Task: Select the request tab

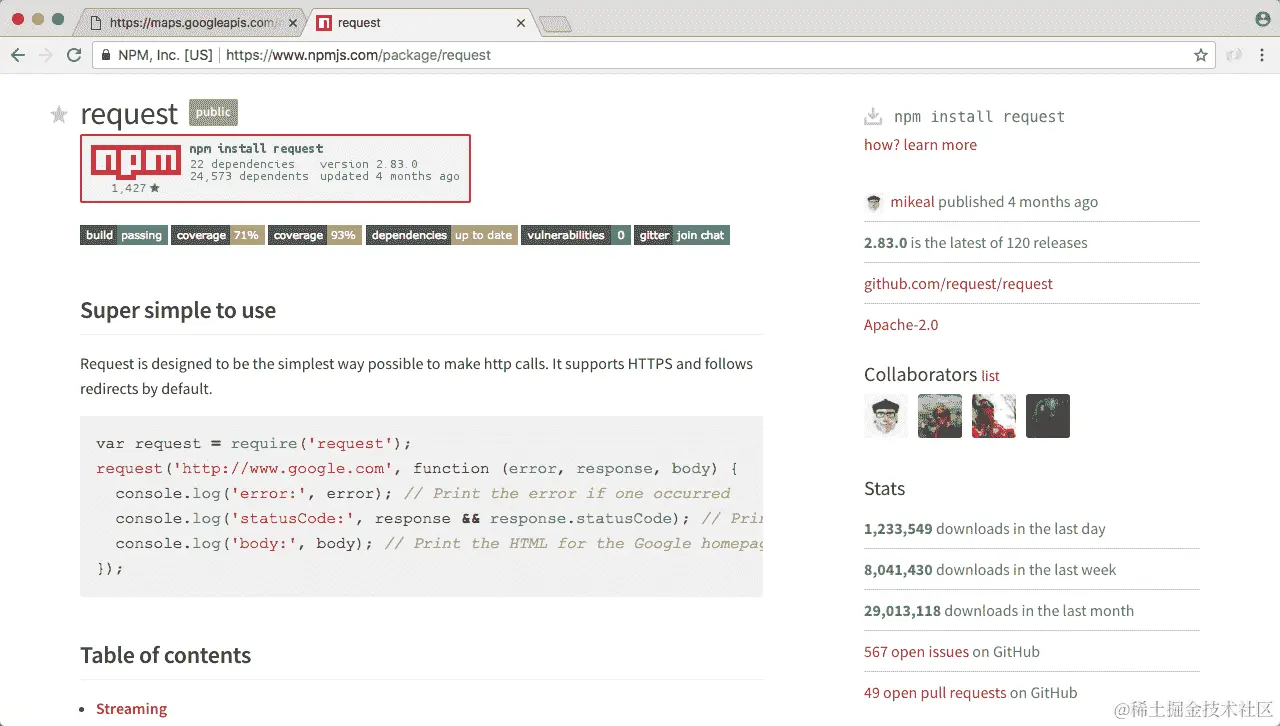Action: 422,22
